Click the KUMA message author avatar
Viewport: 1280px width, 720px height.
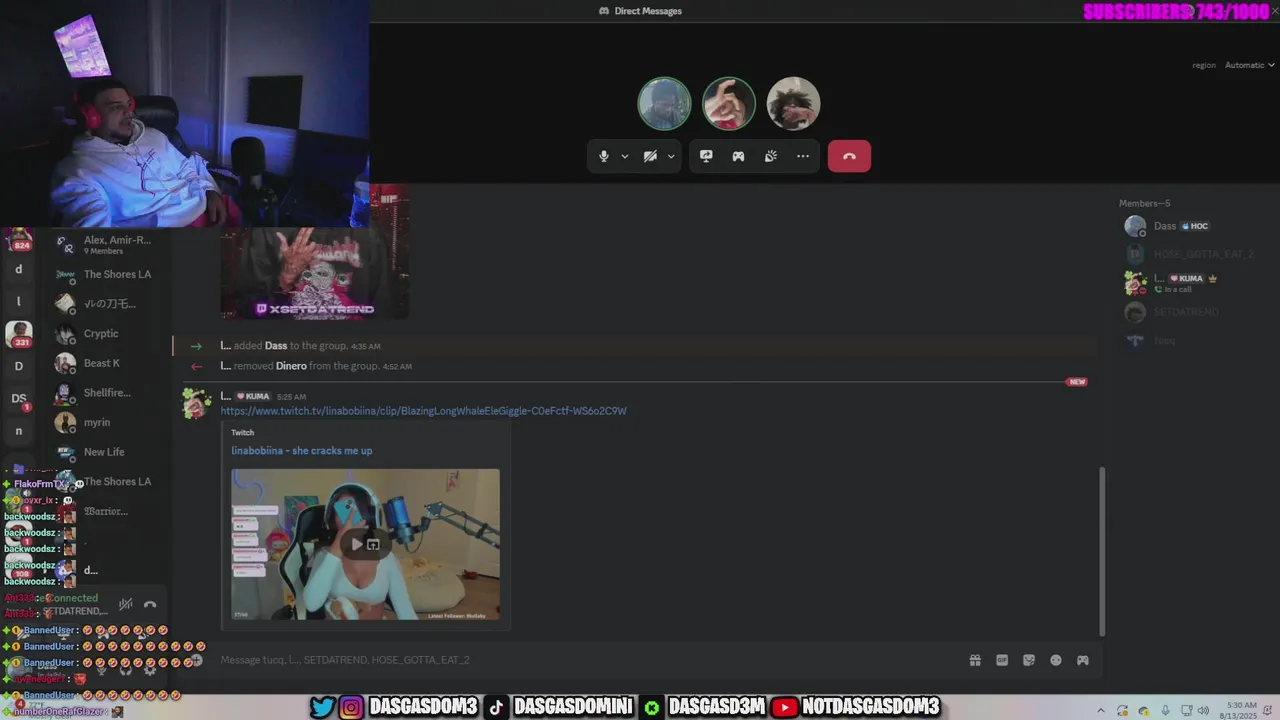[196, 402]
